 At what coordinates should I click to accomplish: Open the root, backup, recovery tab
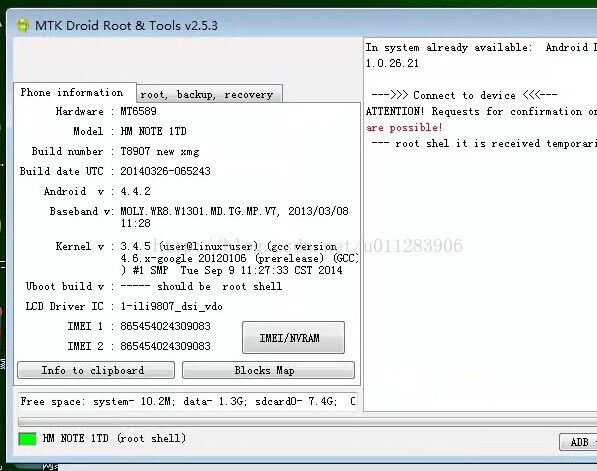click(209, 94)
